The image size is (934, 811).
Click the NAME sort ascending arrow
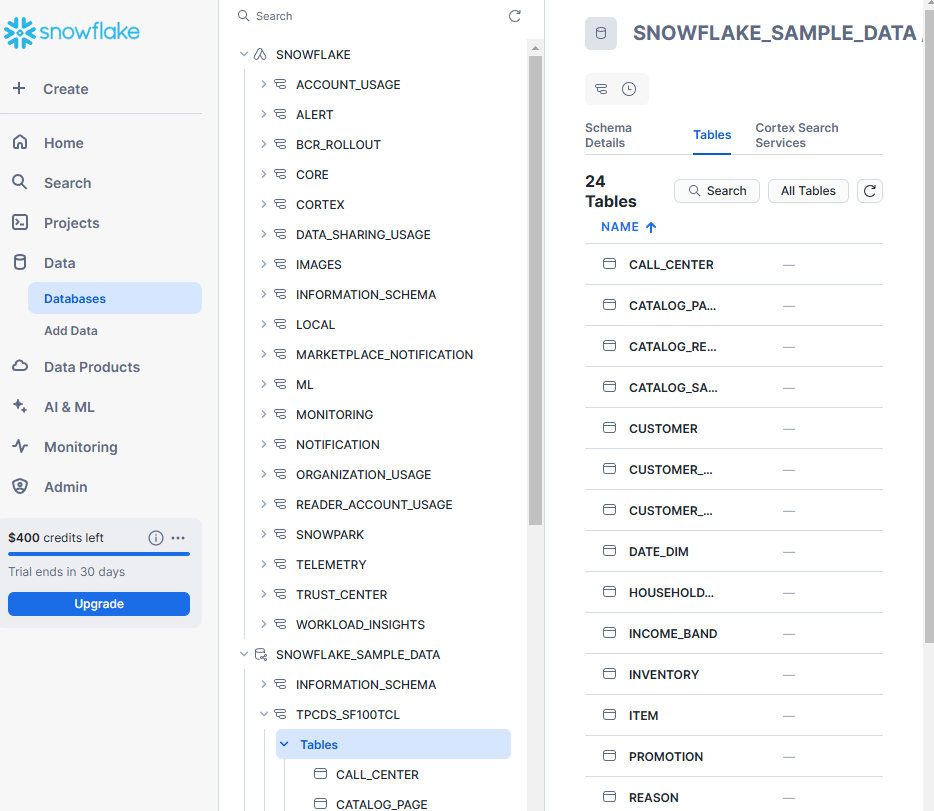(651, 227)
